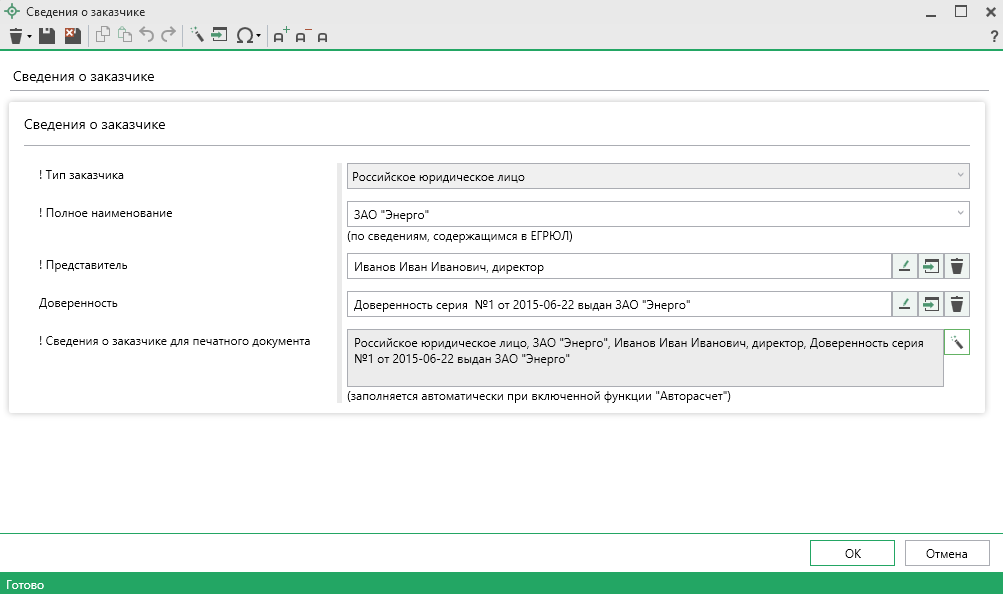The width and height of the screenshot is (1003, 594).
Task: Edit the "Представитель" entry with the pencil icon
Action: [904, 266]
